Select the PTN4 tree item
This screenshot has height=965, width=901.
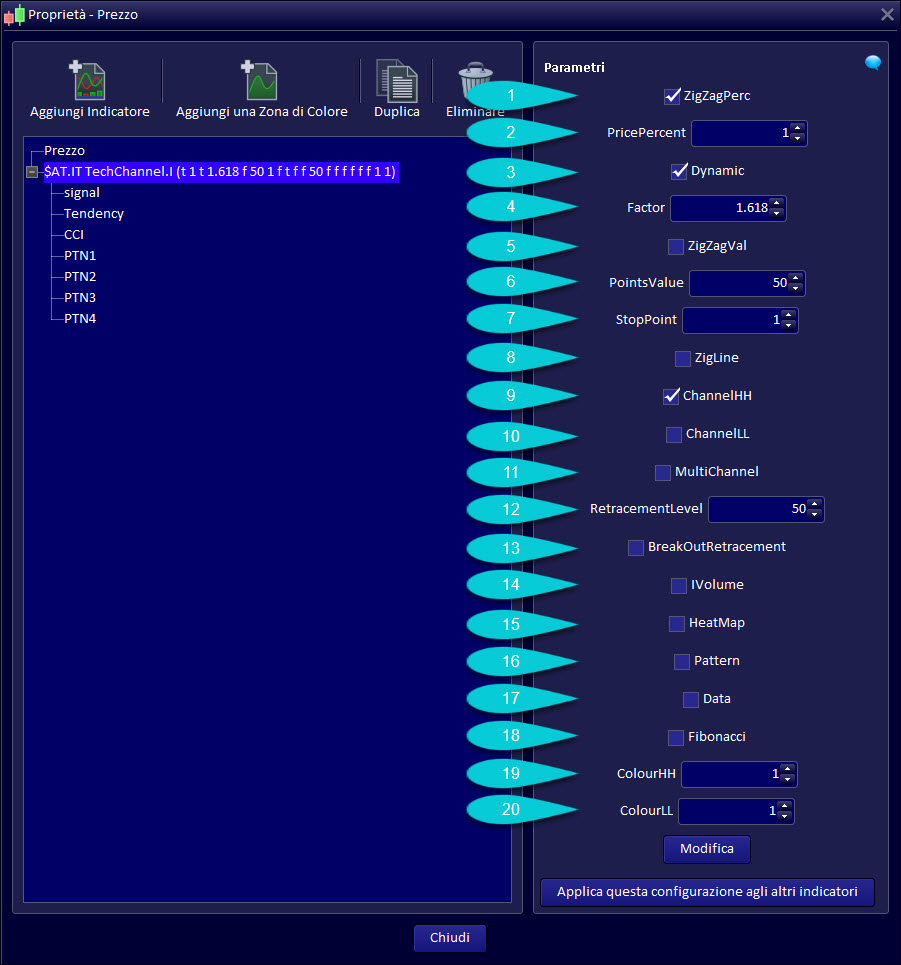[80, 318]
